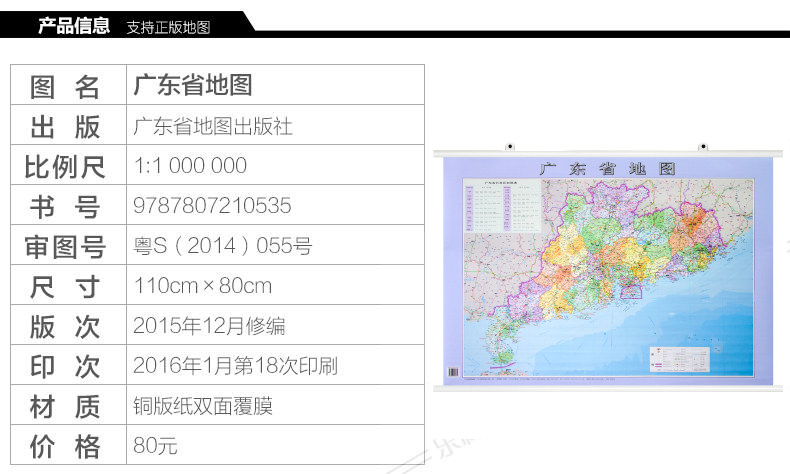The height and width of the screenshot is (474, 790).
Task: Select the 审图号 label cell
Action: click(x=69, y=245)
